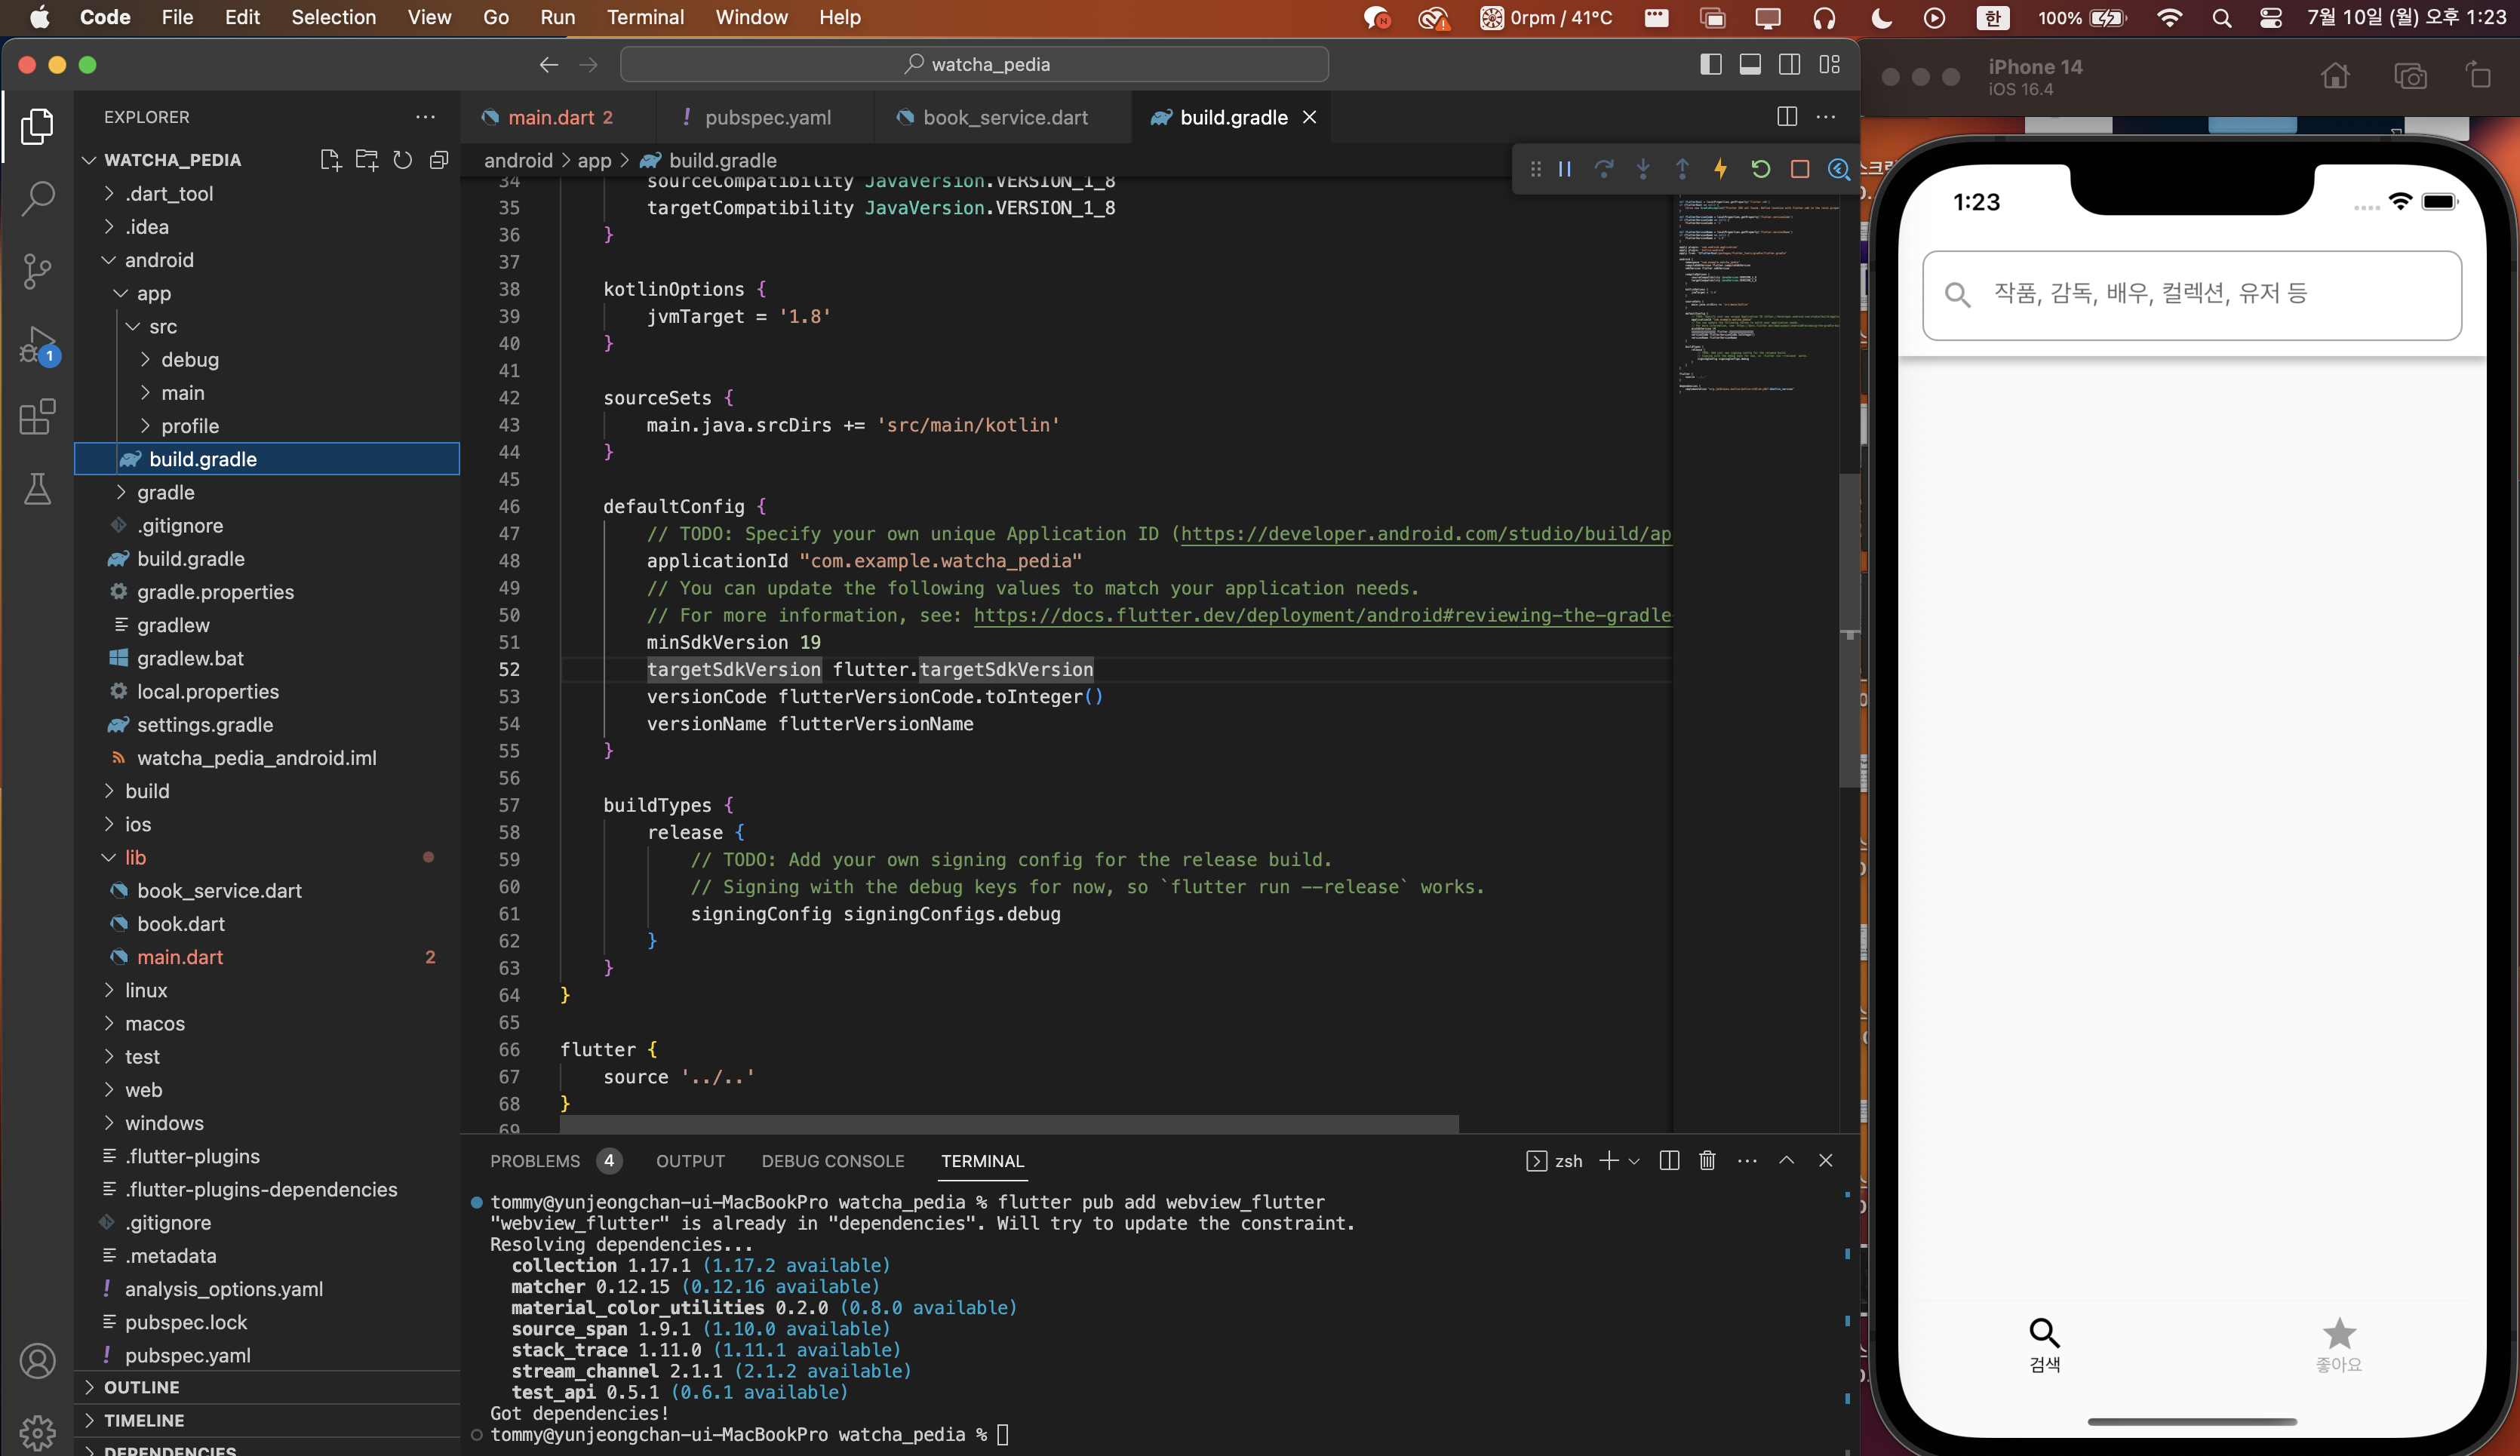Click the editor vertical scrollbar
Image resolution: width=2520 pixels, height=1456 pixels.
[1849, 630]
